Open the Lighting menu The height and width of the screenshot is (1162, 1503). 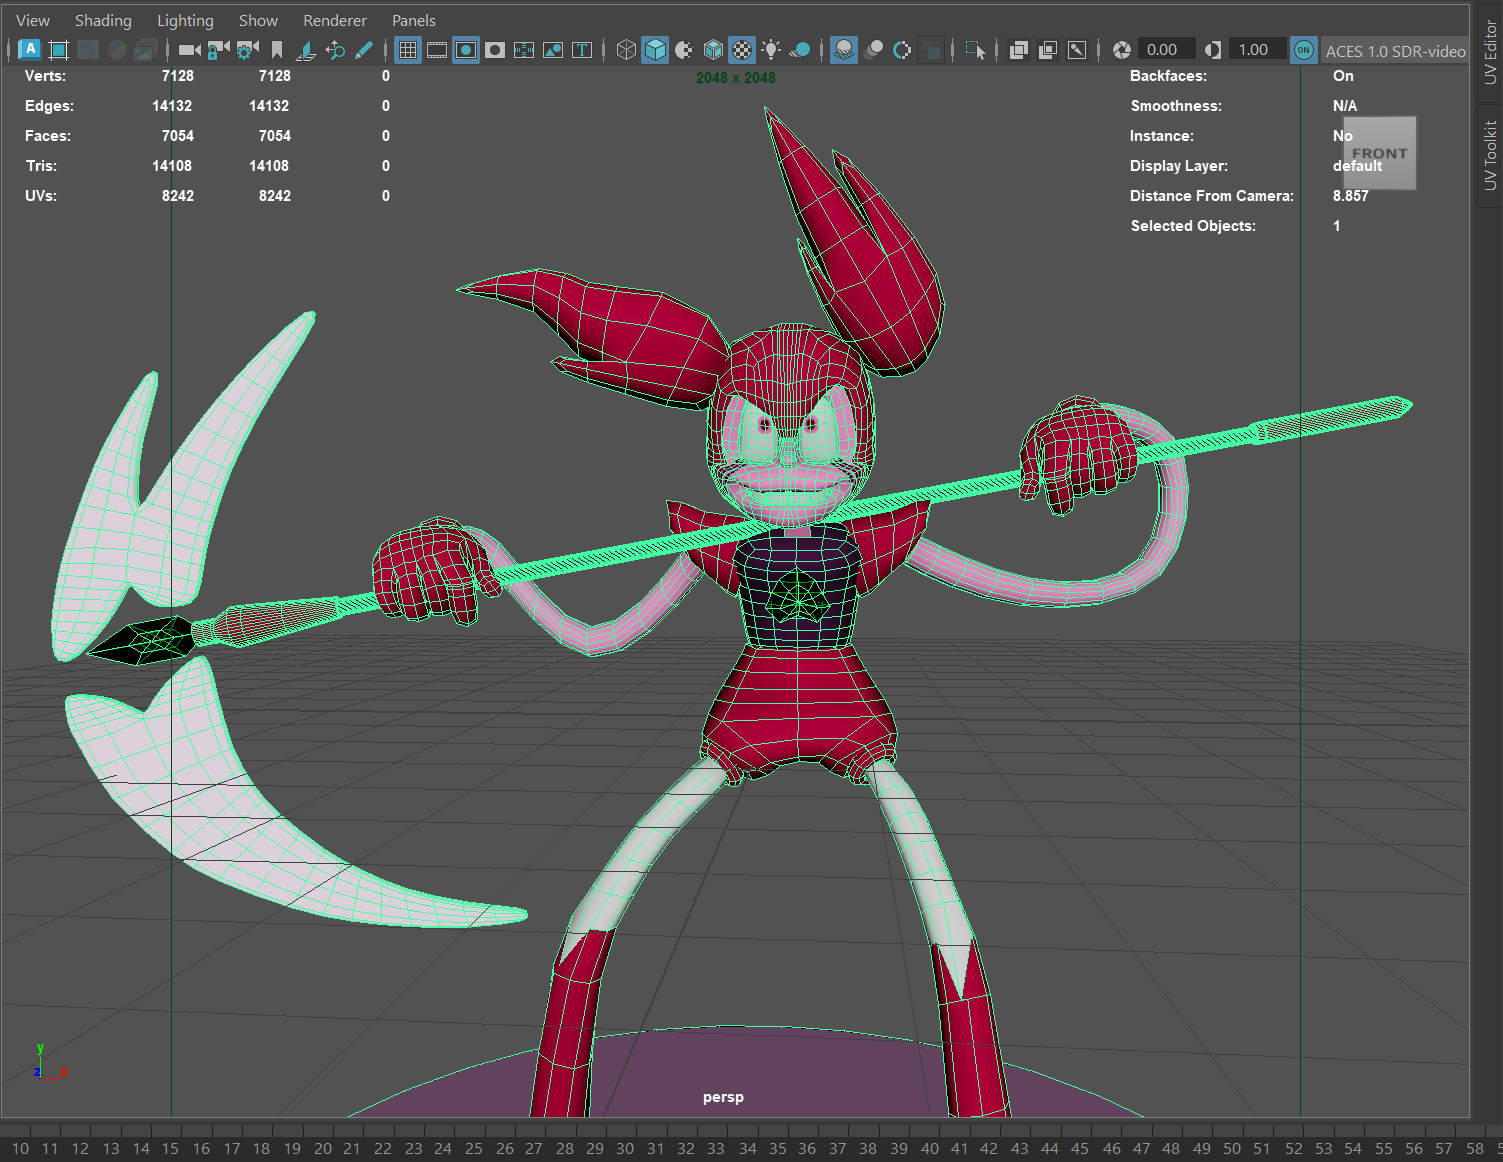[x=185, y=20]
